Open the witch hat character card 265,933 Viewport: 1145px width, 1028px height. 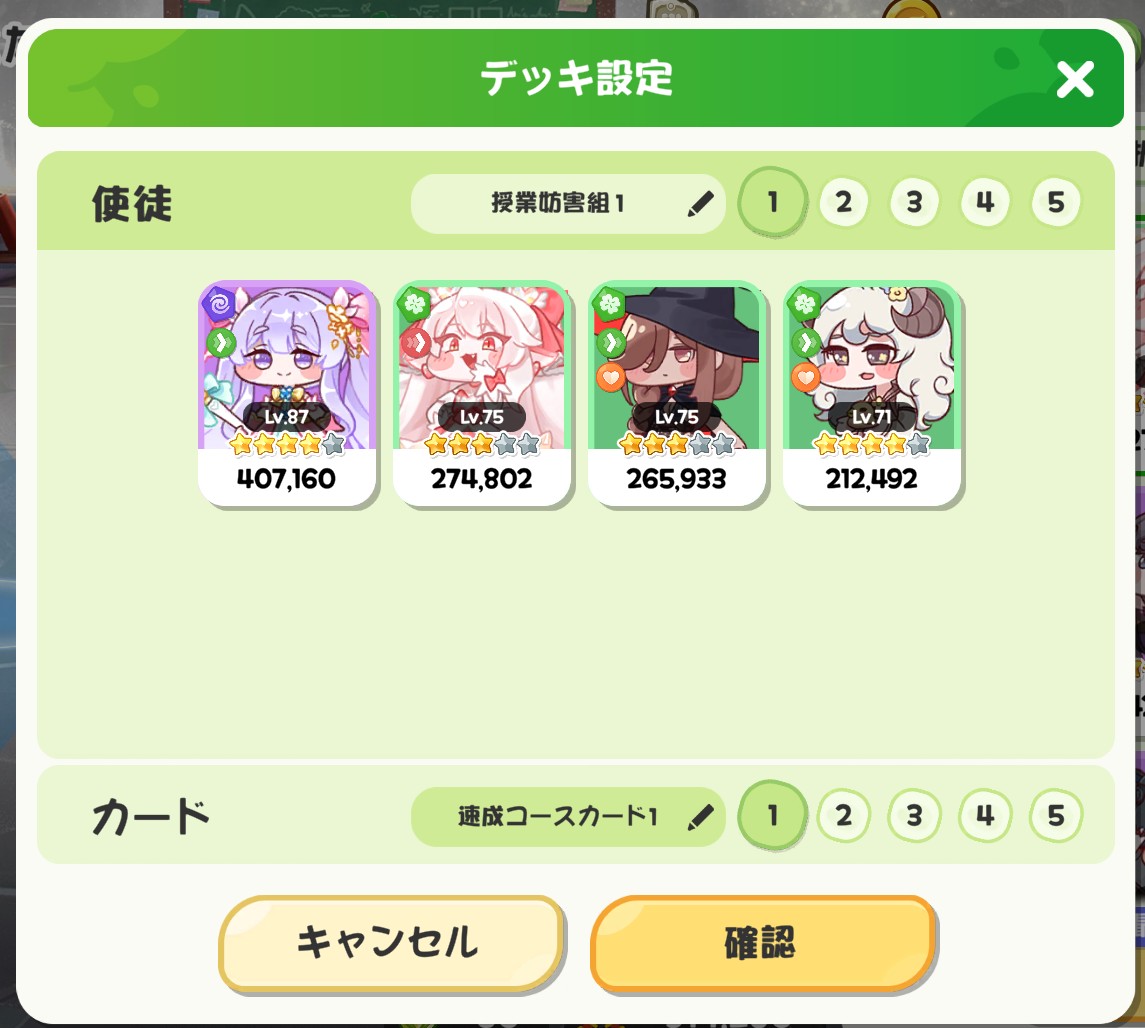[677, 394]
